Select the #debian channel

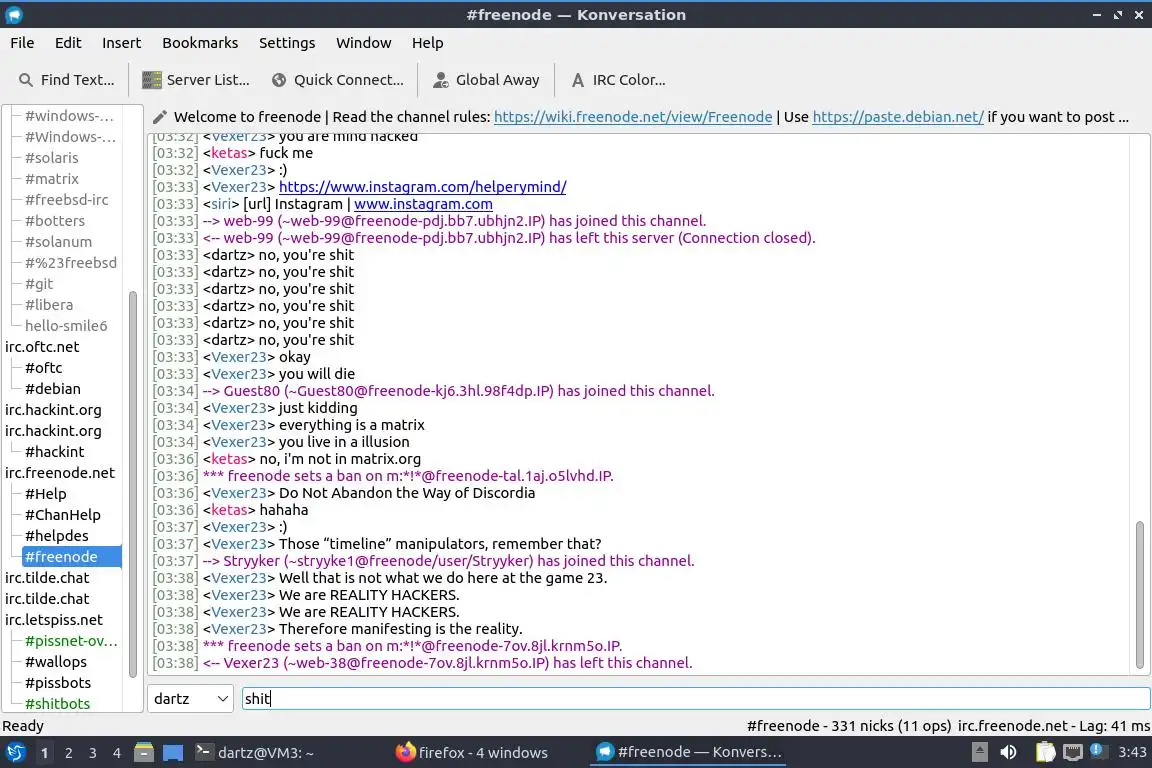coord(52,389)
